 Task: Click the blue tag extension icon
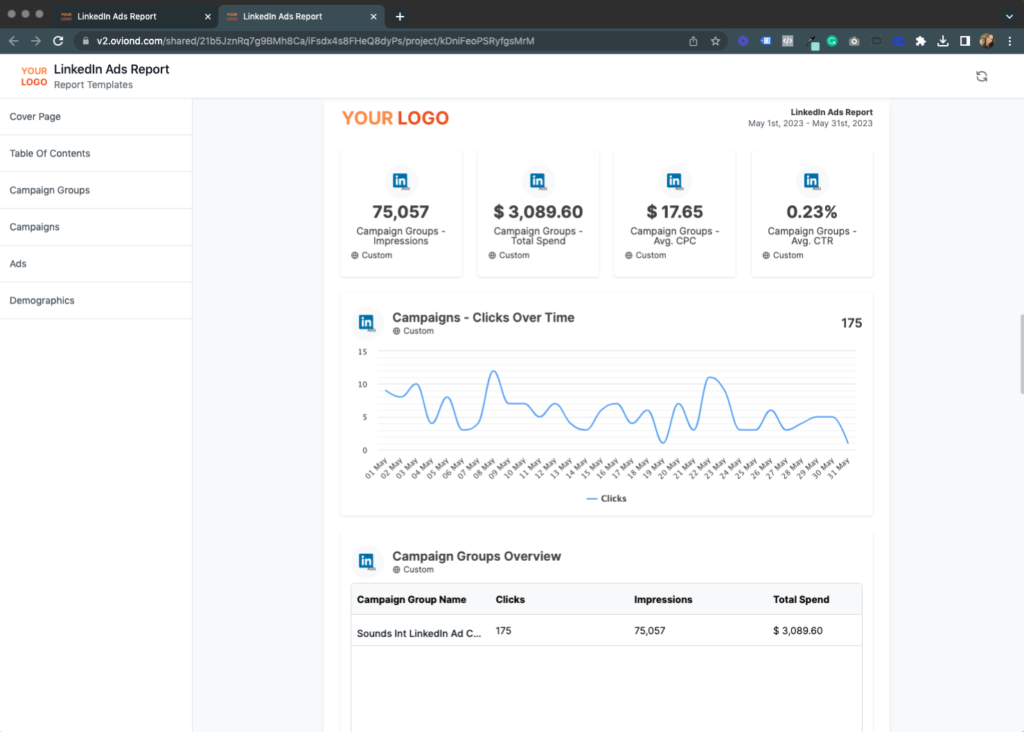(x=765, y=41)
